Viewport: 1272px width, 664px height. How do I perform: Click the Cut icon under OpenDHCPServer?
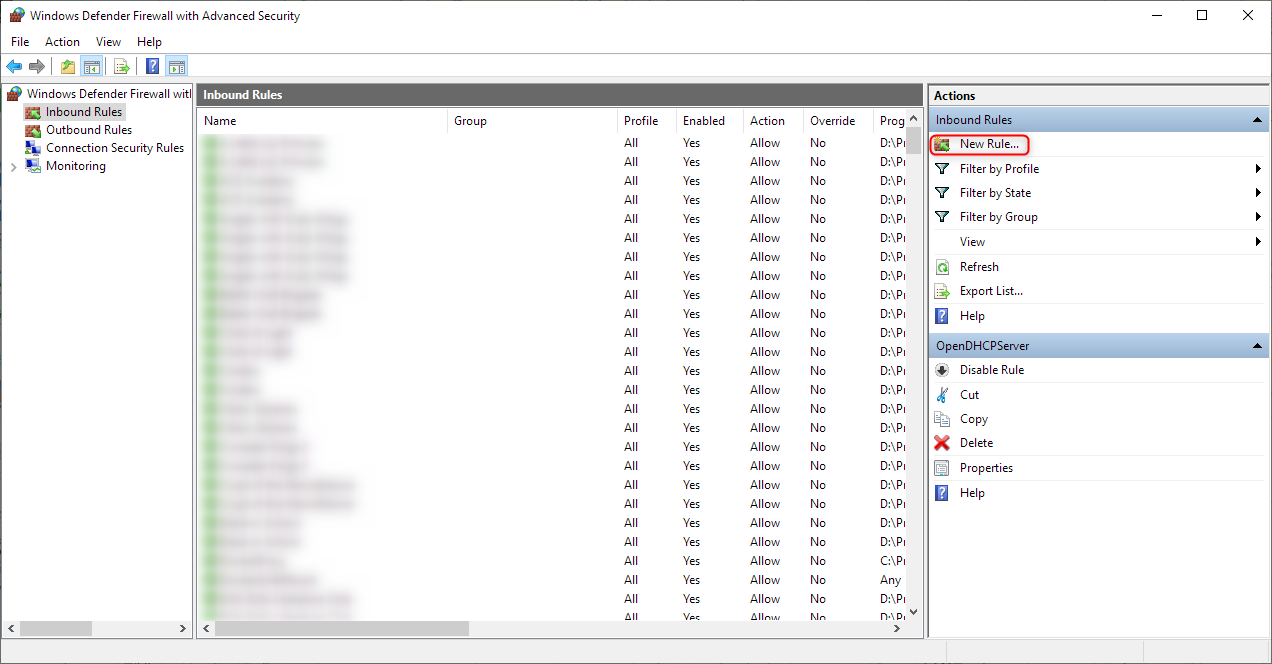pos(941,394)
